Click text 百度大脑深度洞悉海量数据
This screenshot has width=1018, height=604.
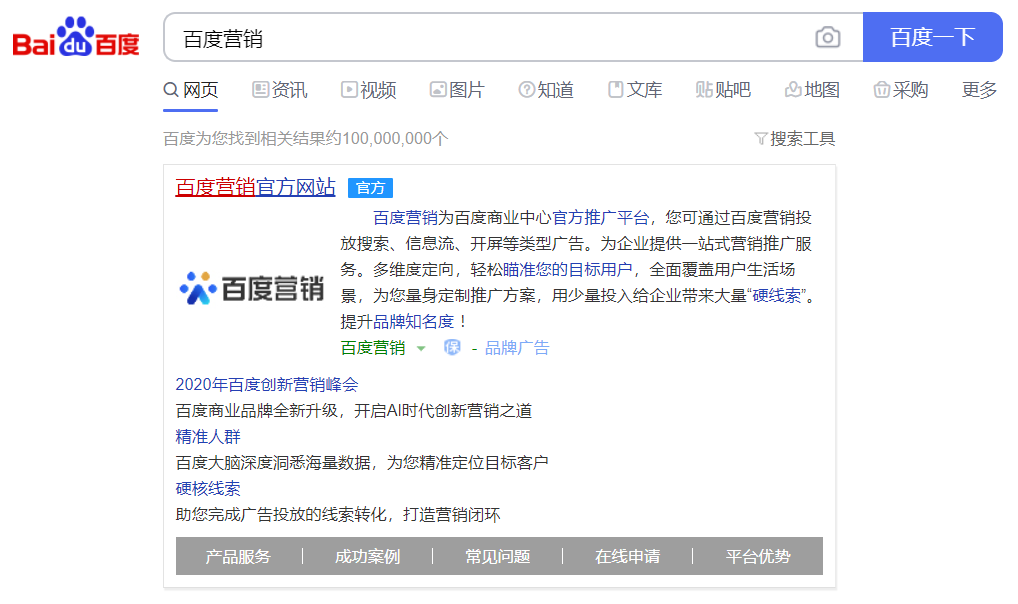(x=273, y=462)
